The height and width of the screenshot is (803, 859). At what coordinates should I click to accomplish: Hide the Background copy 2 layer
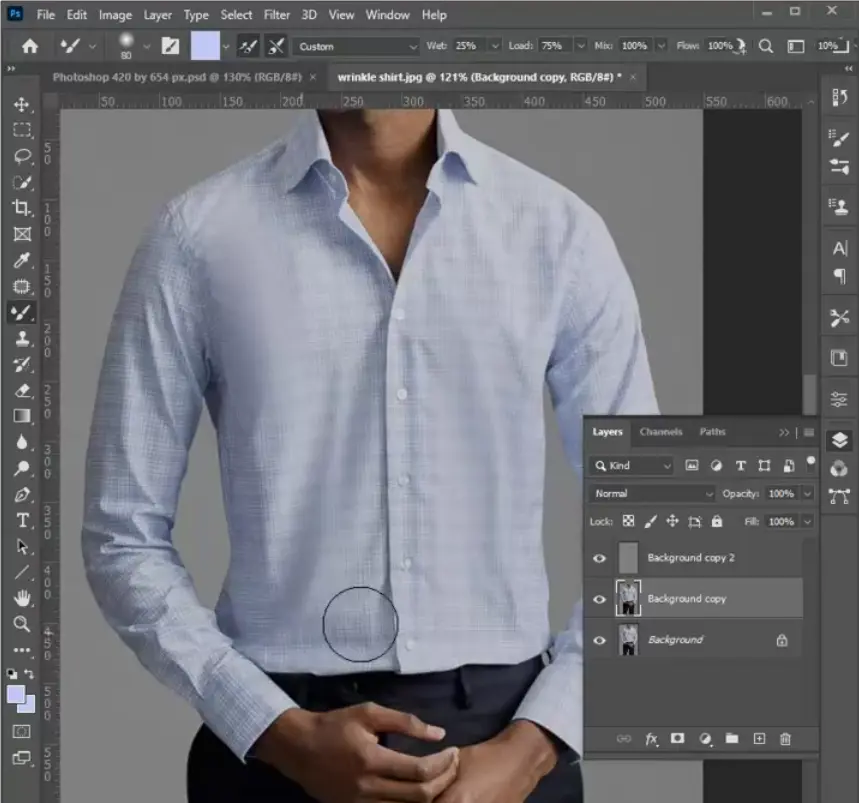pos(599,558)
